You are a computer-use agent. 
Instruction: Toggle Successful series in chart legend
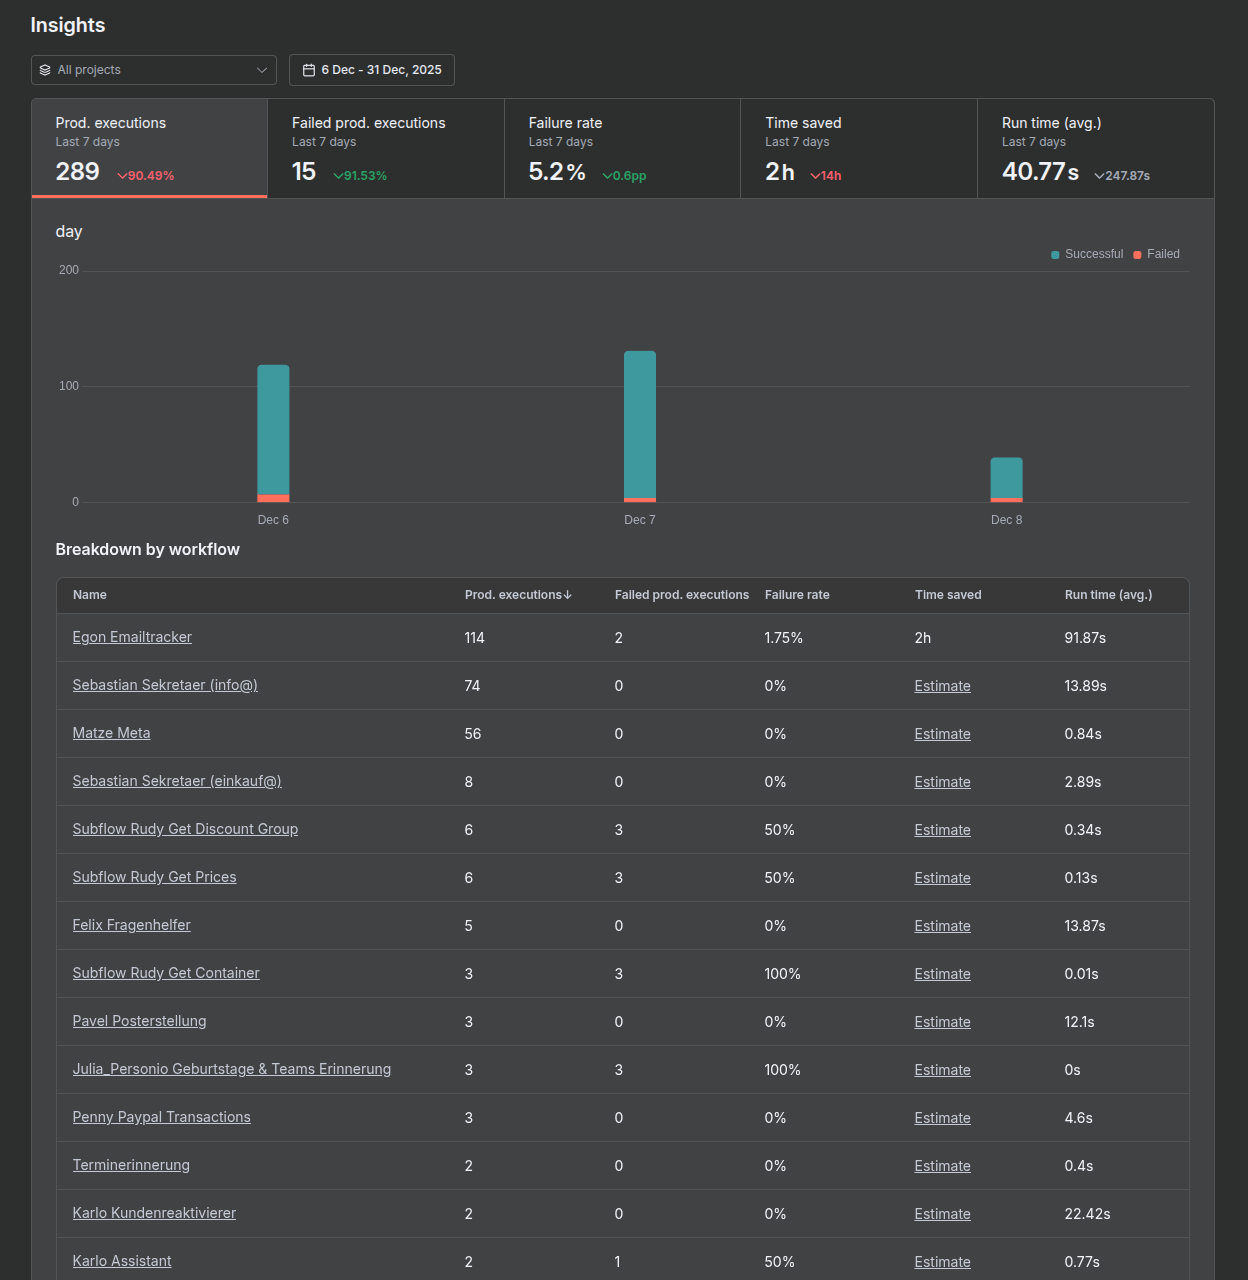[x=1087, y=254]
